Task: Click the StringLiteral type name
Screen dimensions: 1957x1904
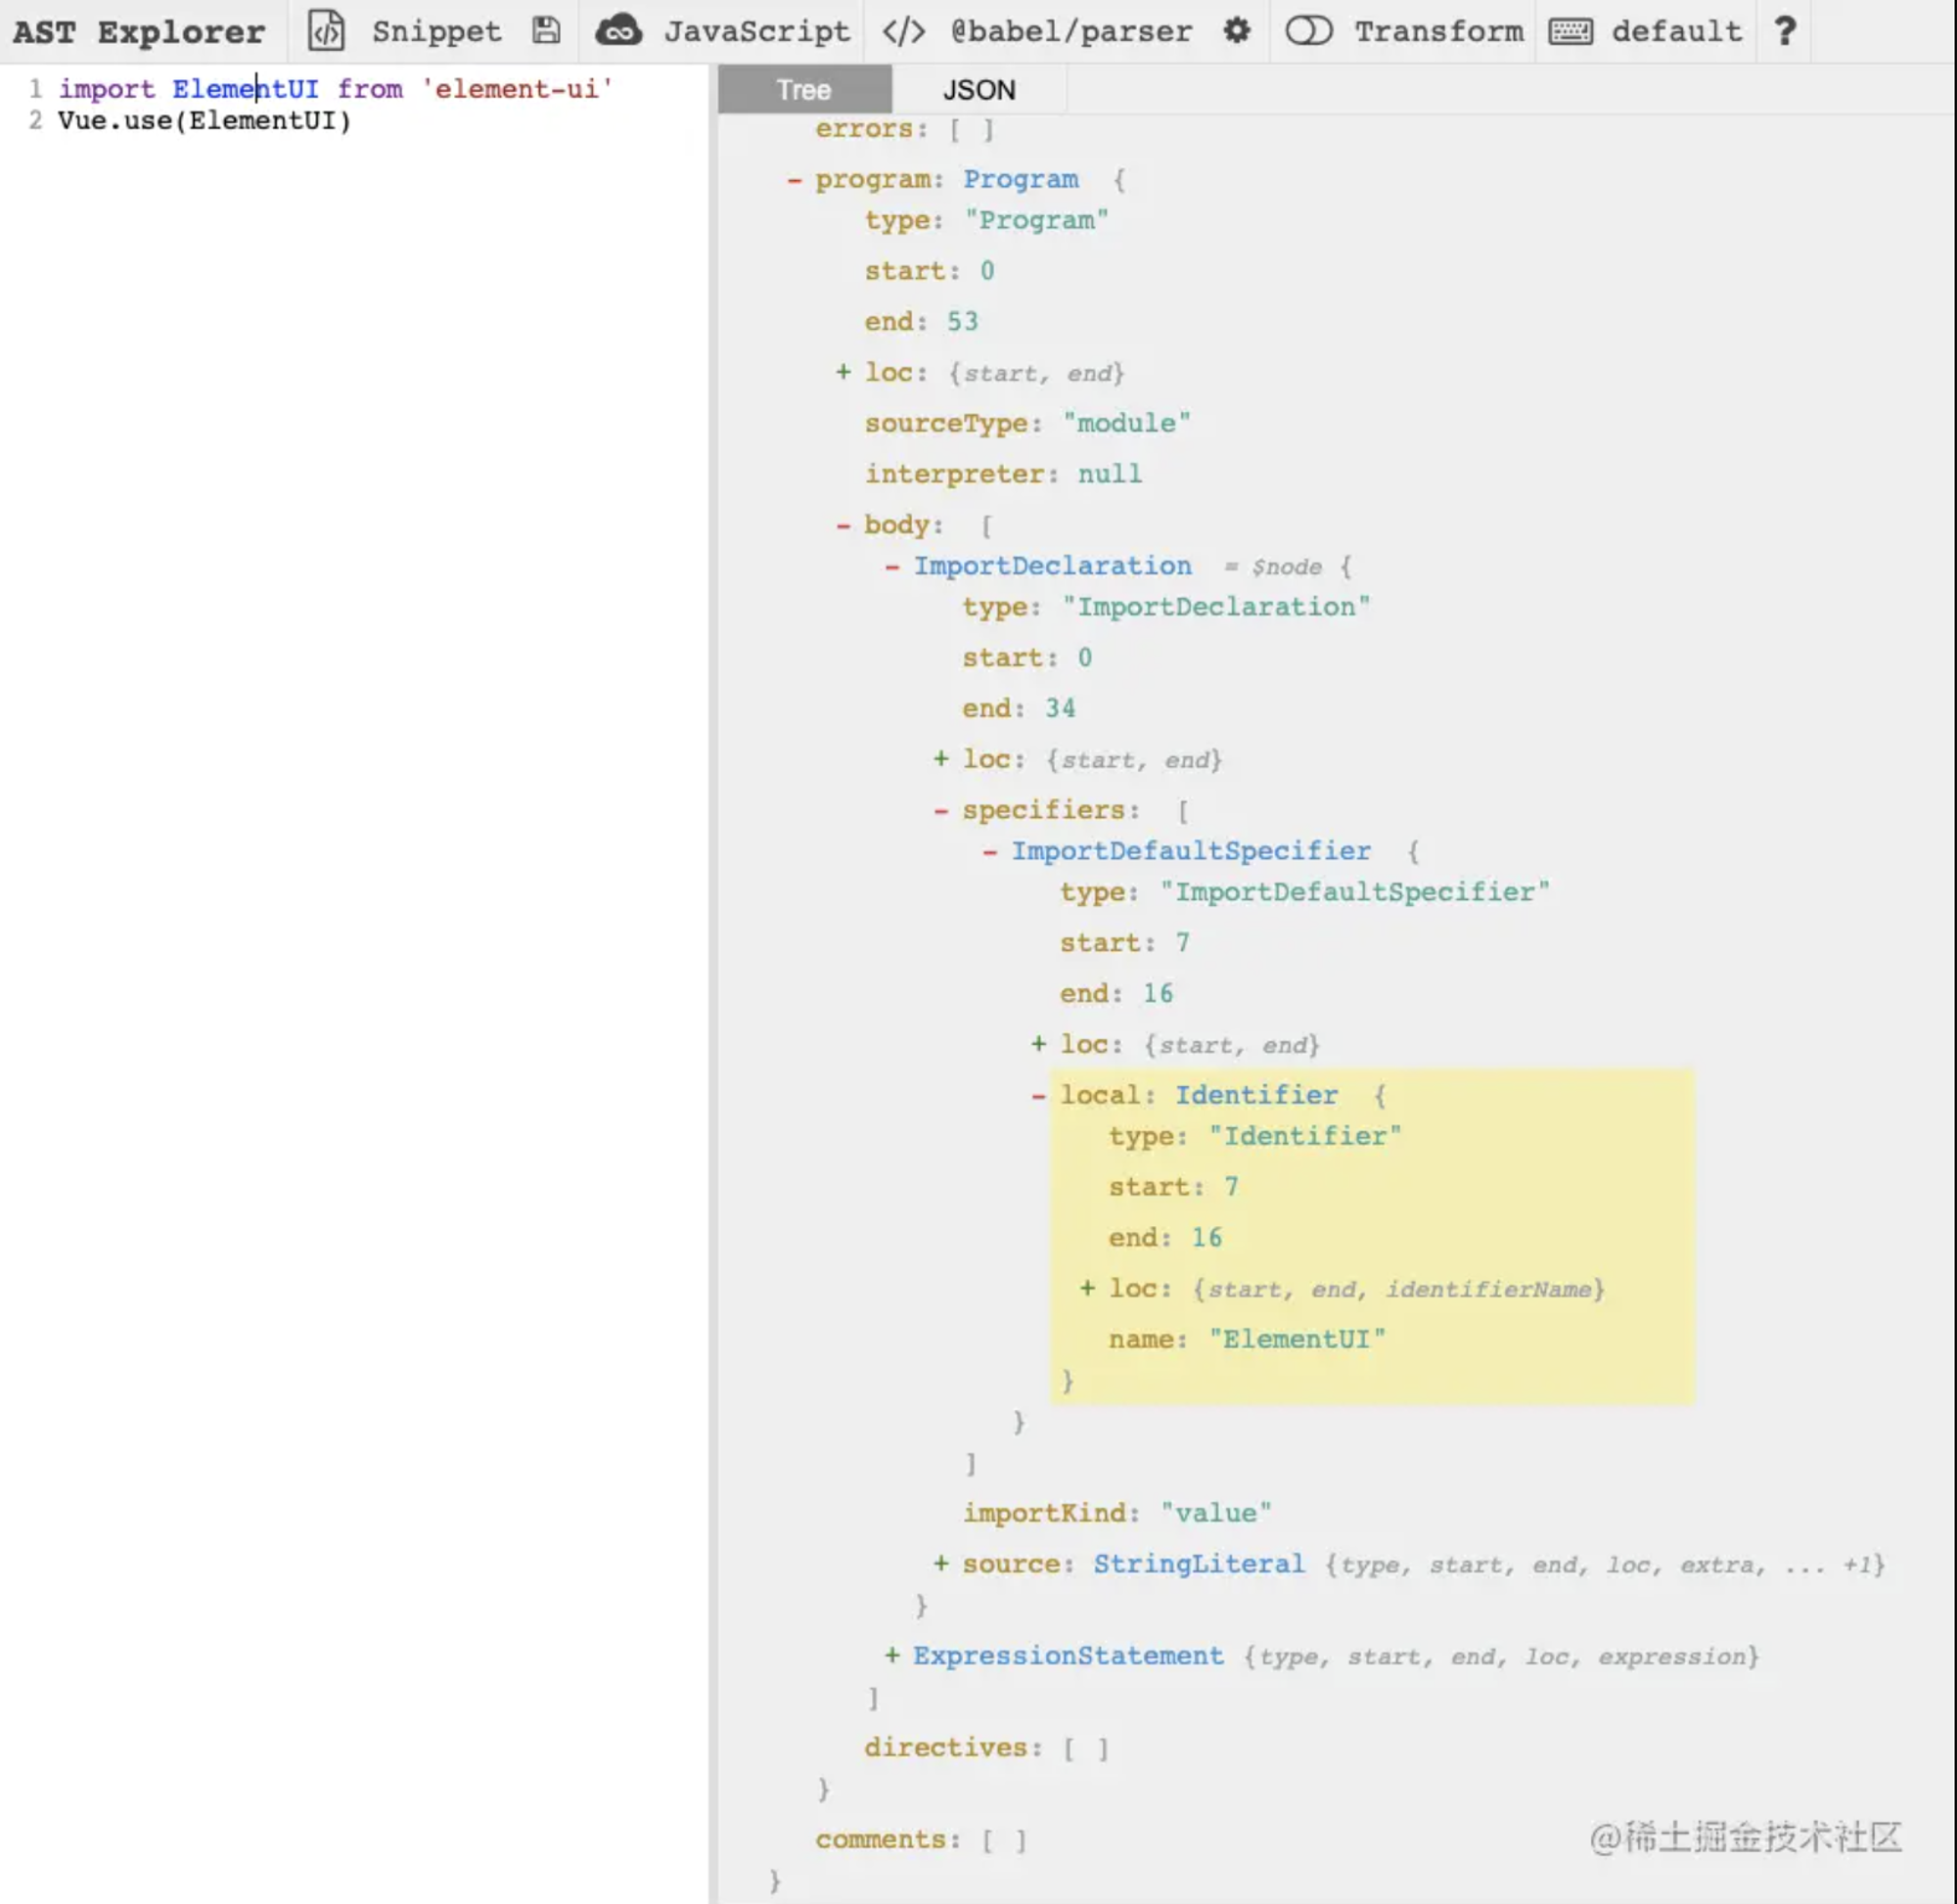Action: tap(1199, 1564)
